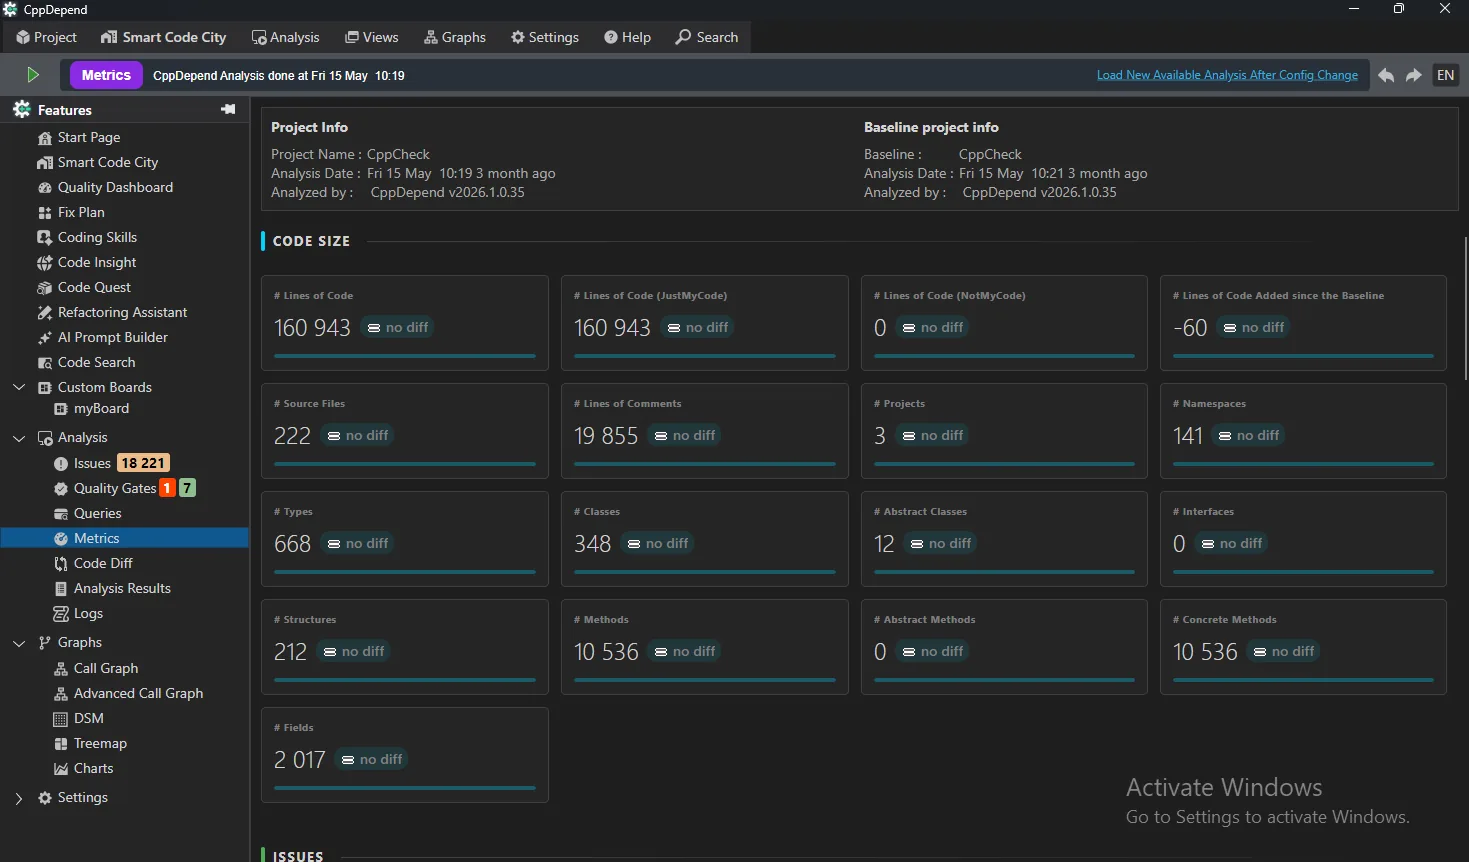Click the vertical scrollbar of the metrics page
The image size is (1469, 862).
(1465, 308)
